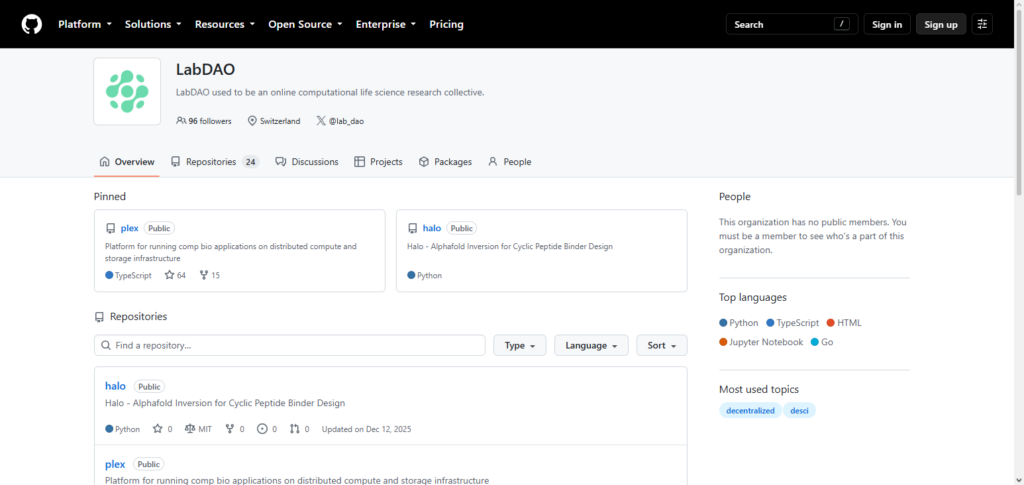This screenshot has height=485, width=1024.
Task: Switch to the Discussions tab
Action: [x=307, y=162]
